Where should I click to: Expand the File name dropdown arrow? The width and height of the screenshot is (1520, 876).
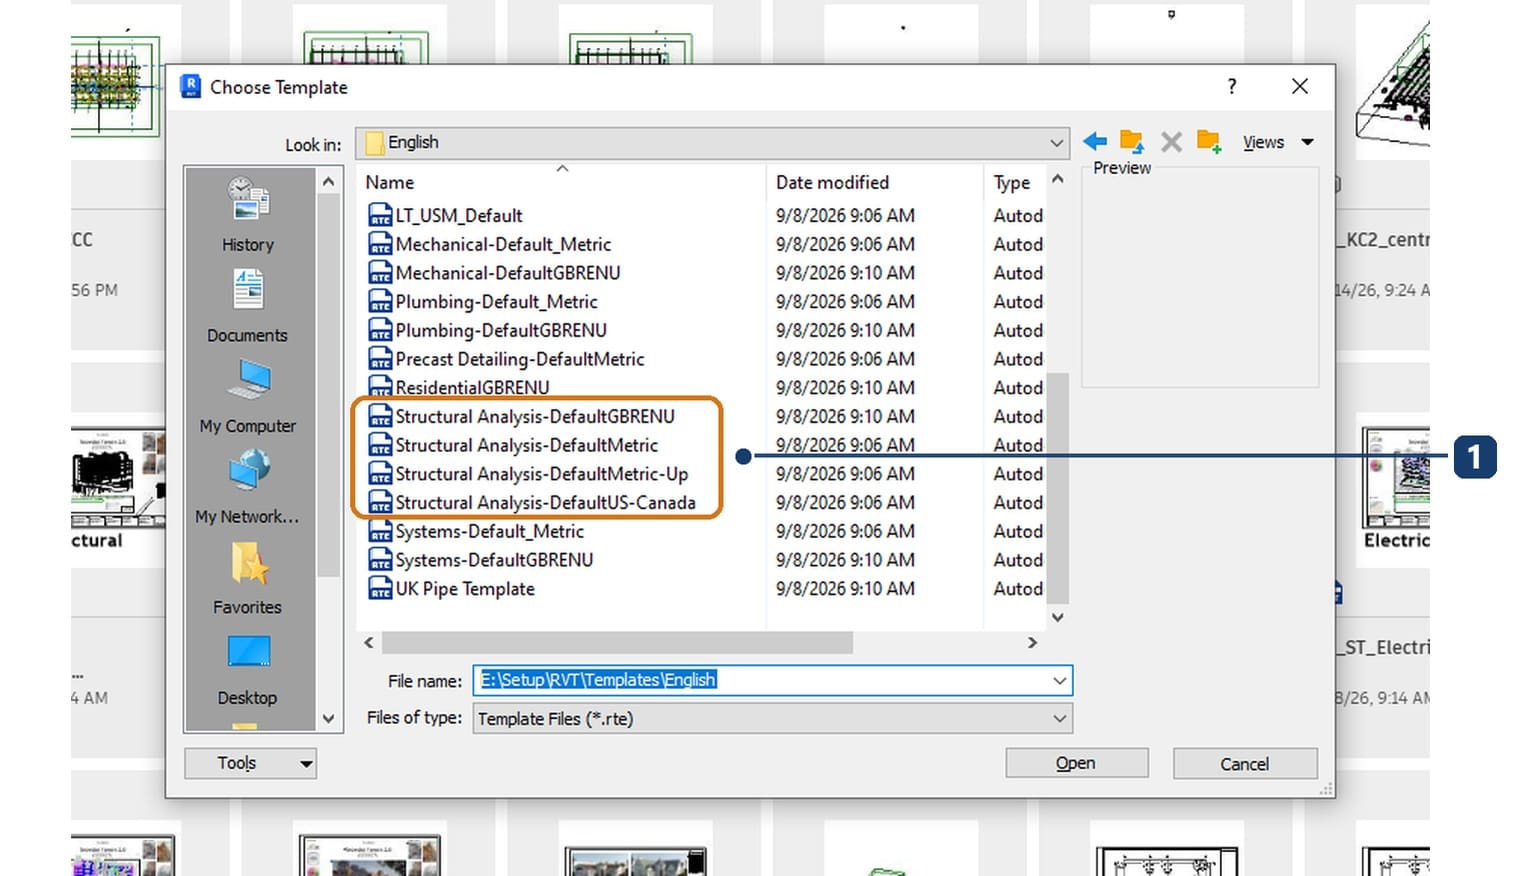(x=1059, y=681)
